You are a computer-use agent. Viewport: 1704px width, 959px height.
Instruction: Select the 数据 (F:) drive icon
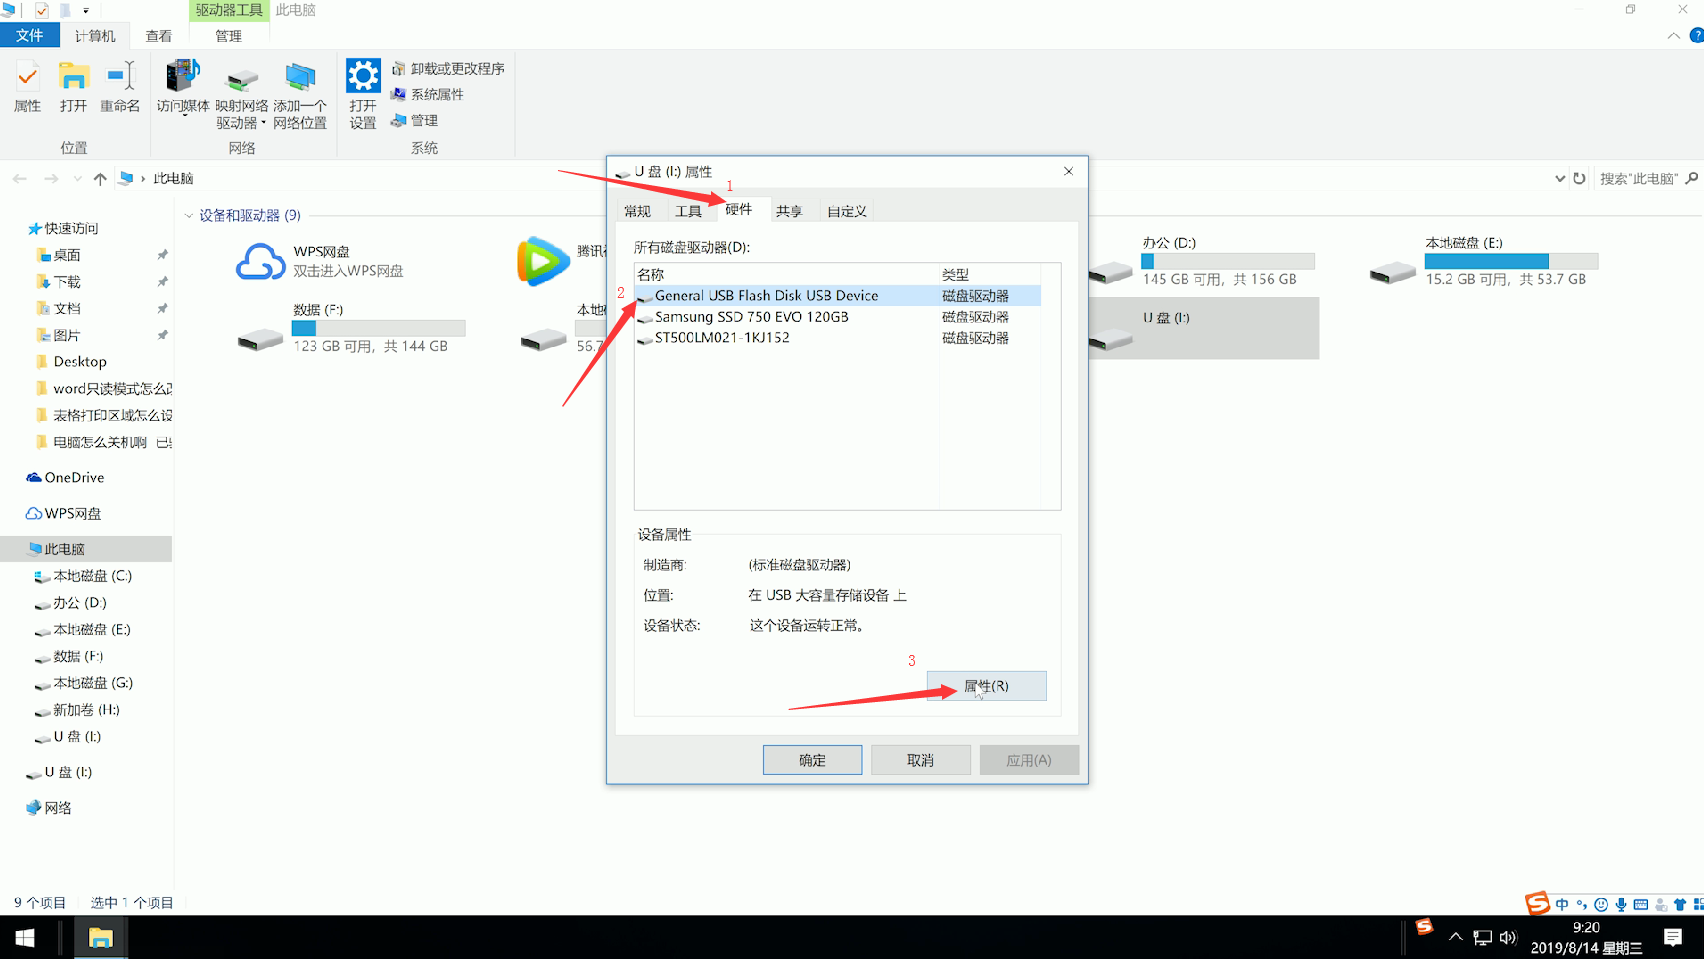pos(260,340)
